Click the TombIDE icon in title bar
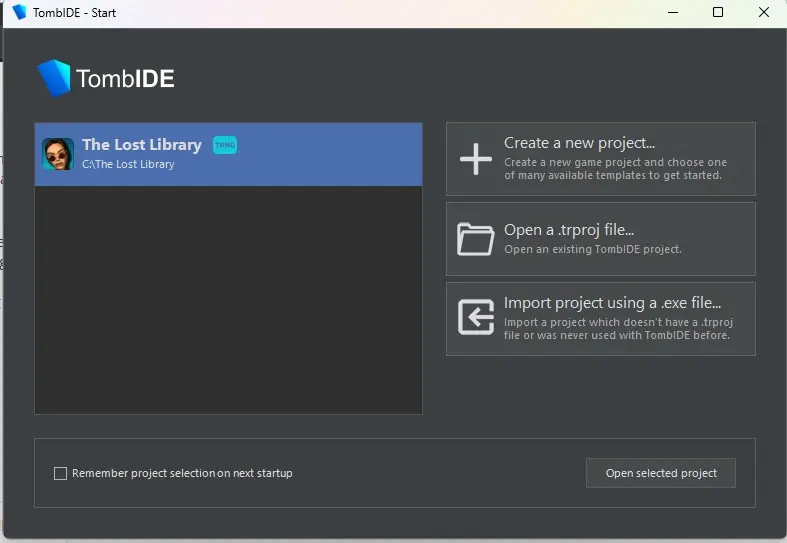Image resolution: width=787 pixels, height=543 pixels. (19, 12)
